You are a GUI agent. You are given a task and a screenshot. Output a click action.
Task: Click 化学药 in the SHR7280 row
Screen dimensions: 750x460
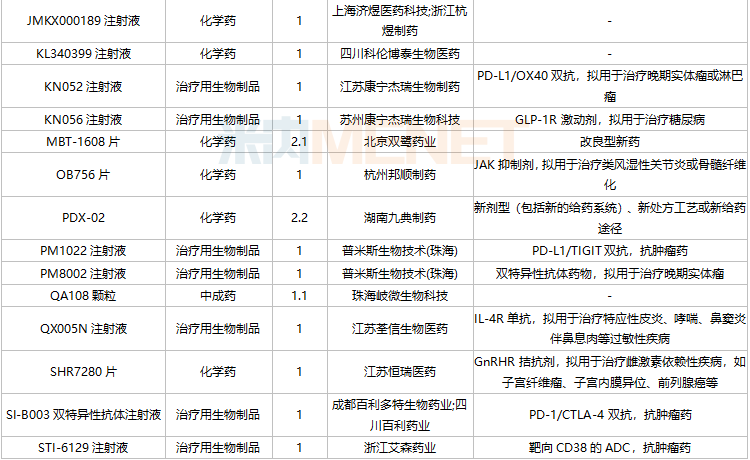coord(218,372)
